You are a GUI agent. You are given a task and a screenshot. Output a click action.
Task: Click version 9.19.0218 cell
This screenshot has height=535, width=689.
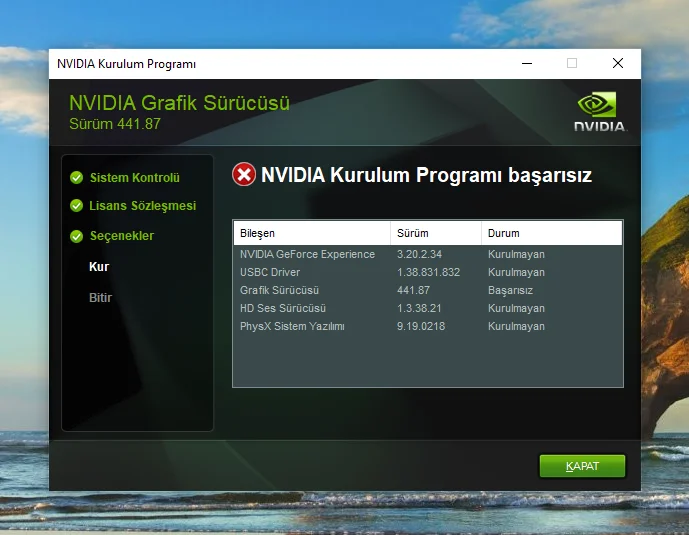(421, 326)
